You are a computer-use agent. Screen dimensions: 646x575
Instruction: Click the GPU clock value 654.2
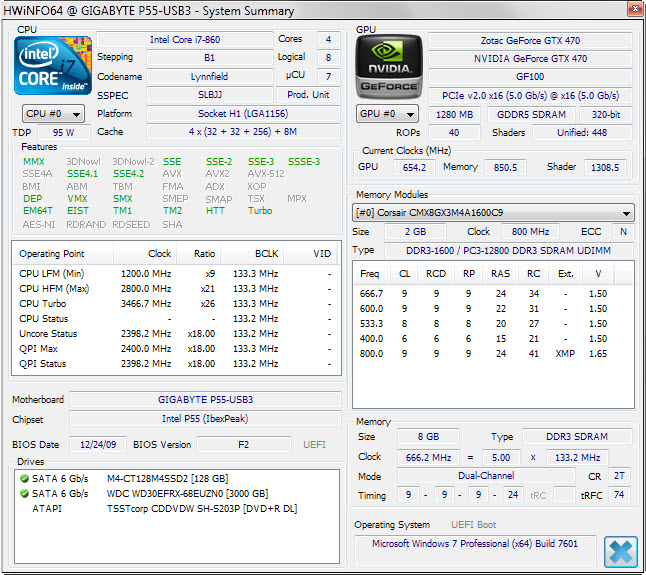[x=414, y=167]
